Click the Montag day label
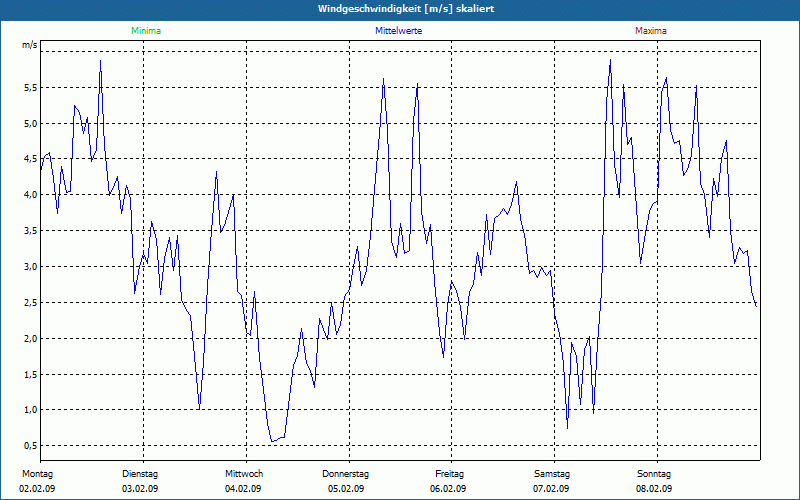 tap(37, 474)
